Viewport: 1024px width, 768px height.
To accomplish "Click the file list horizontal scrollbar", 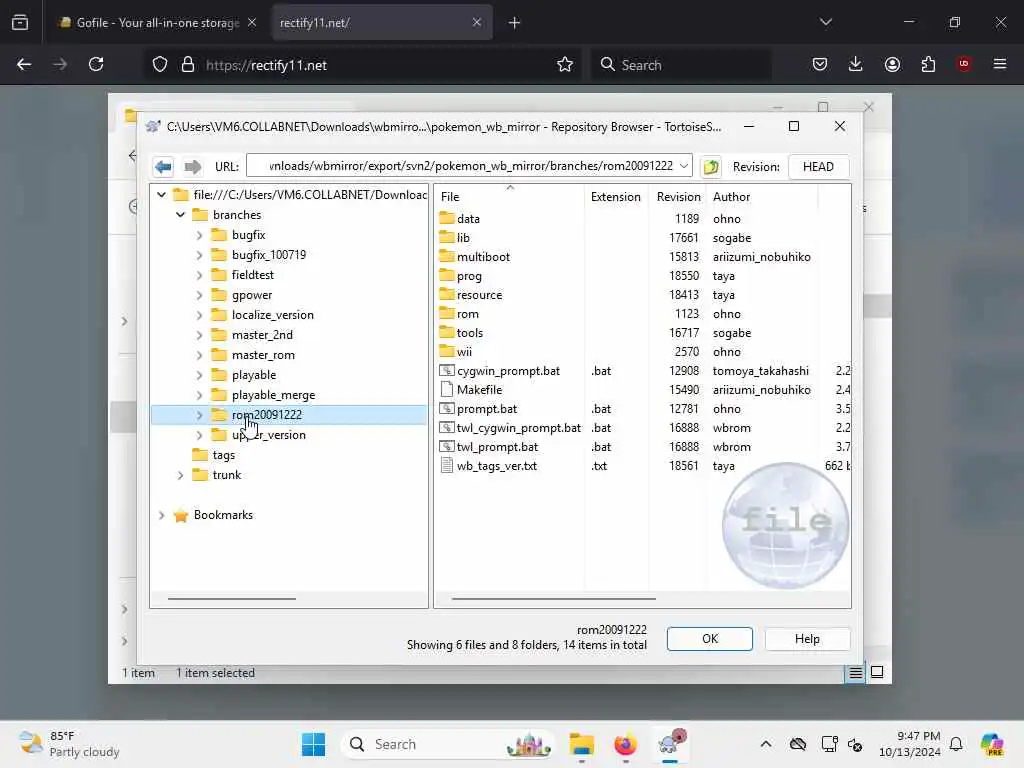I will [553, 598].
